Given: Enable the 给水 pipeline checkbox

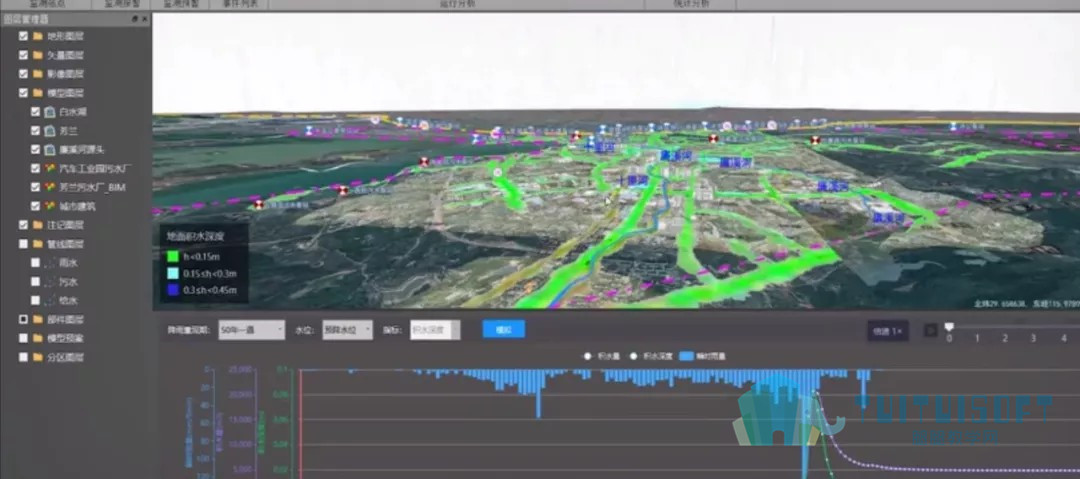Looking at the screenshot, I should point(35,300).
